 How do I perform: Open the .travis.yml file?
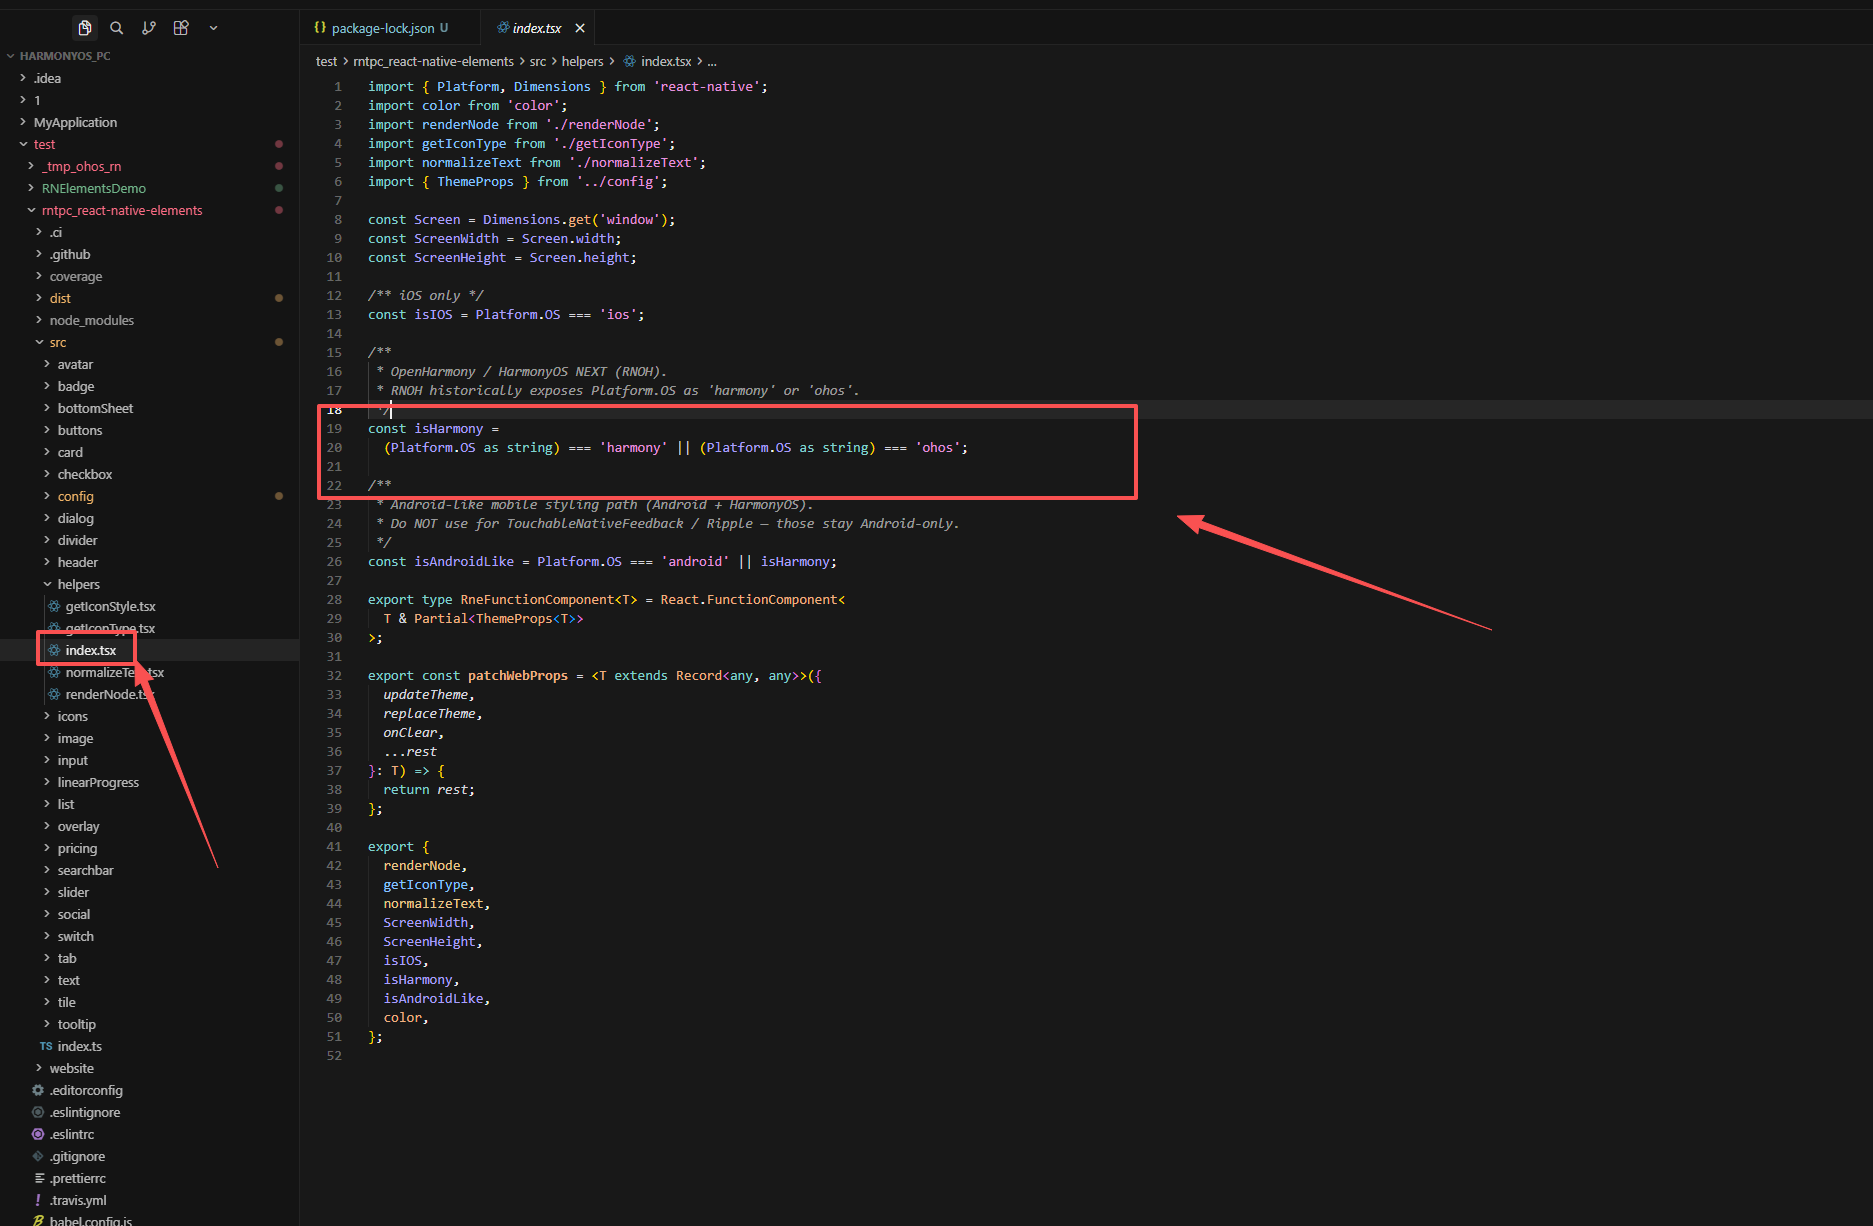(x=78, y=1200)
